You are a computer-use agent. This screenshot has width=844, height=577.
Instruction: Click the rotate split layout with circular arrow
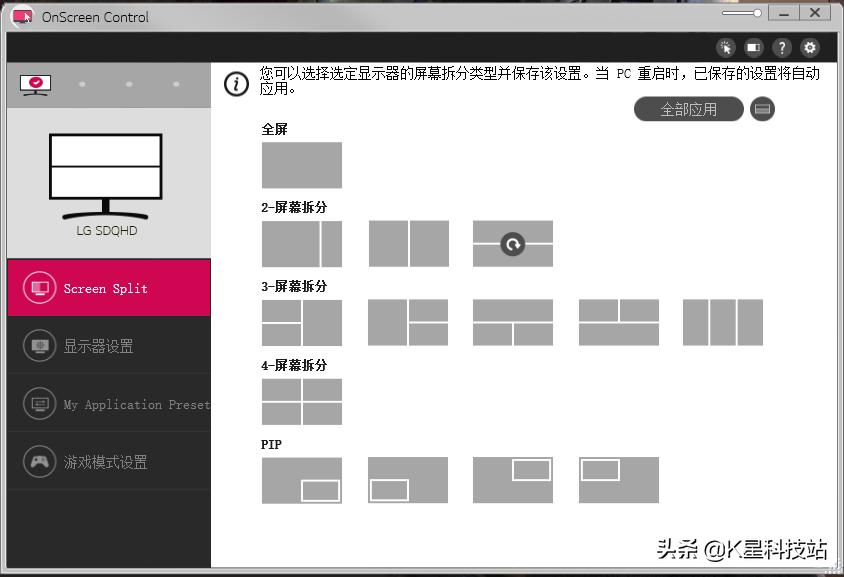pyautogui.click(x=512, y=243)
